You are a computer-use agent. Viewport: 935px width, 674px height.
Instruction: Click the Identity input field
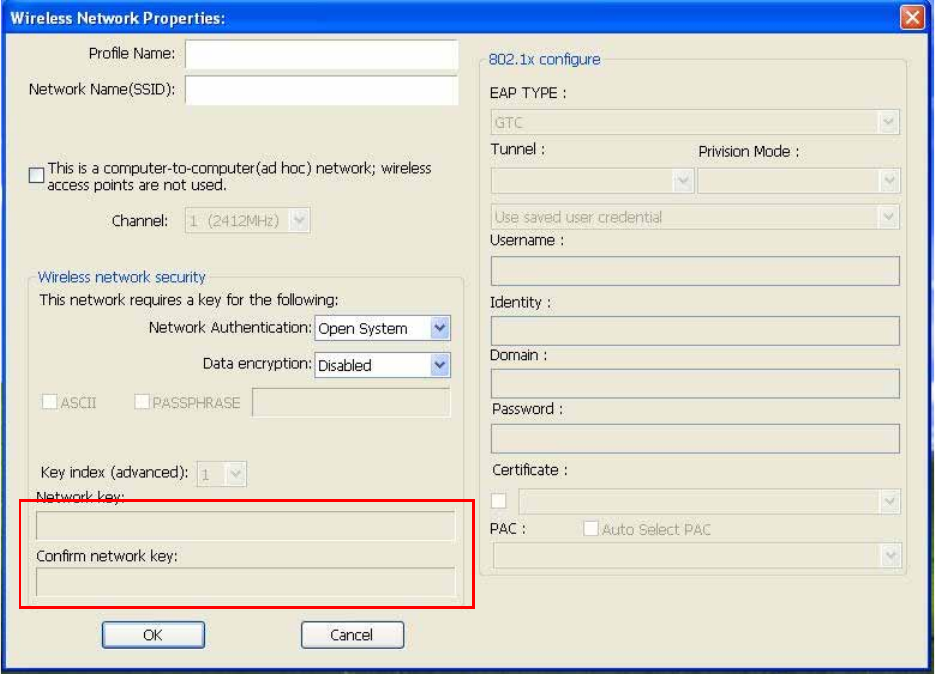click(695, 330)
